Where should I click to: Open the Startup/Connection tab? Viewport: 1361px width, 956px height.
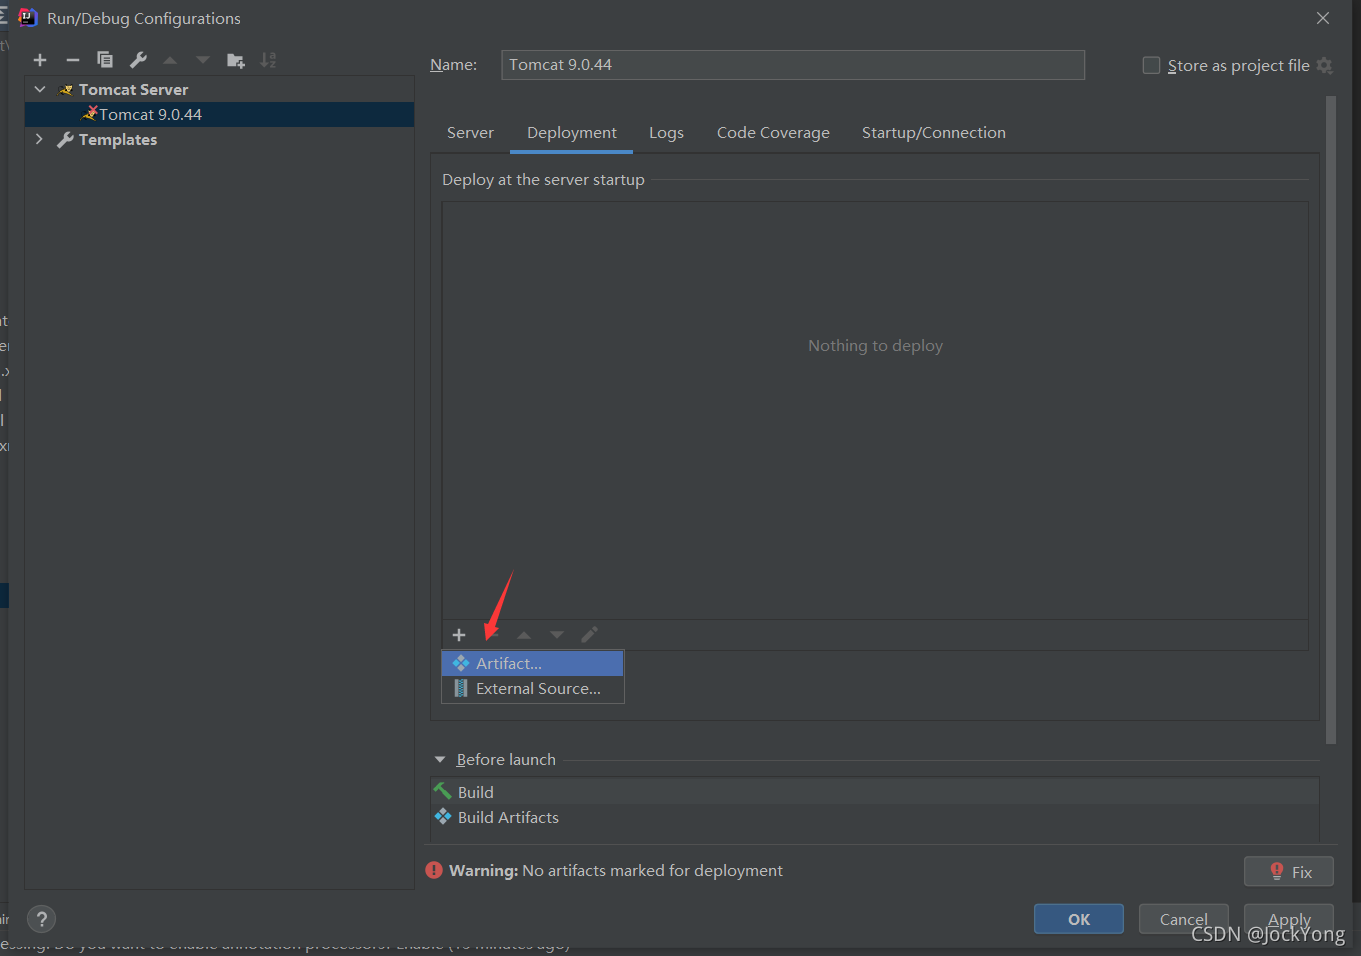tap(934, 133)
